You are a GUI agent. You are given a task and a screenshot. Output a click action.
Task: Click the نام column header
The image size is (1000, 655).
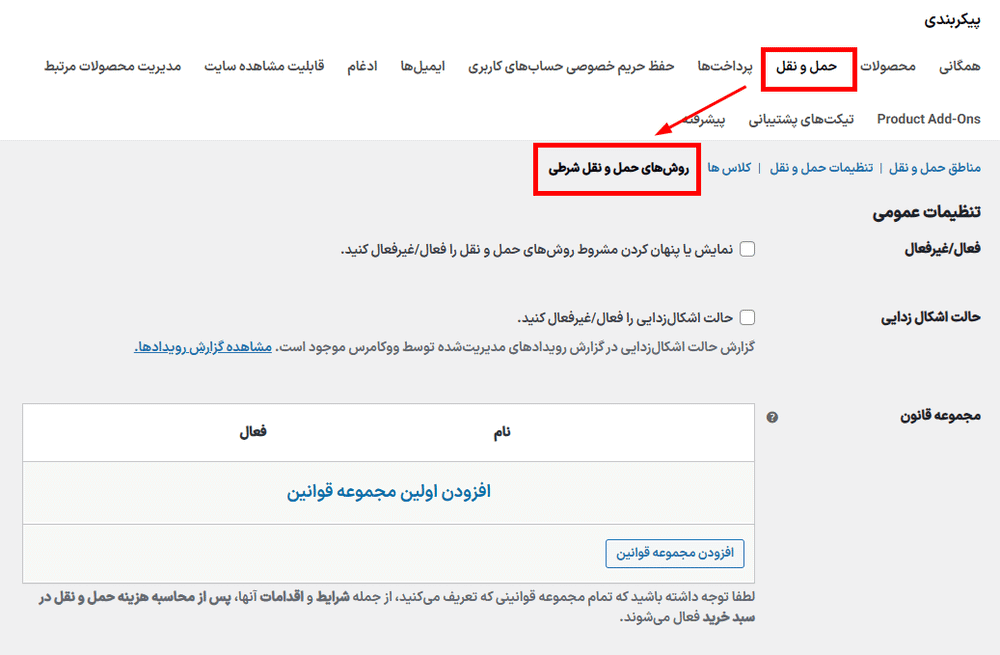pos(502,432)
